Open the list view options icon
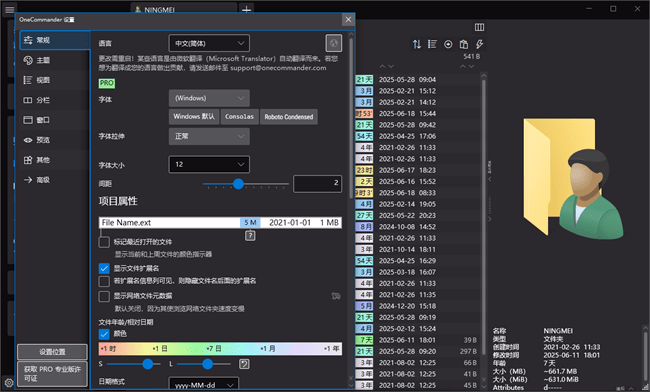The width and height of the screenshot is (650, 392). [x=432, y=44]
